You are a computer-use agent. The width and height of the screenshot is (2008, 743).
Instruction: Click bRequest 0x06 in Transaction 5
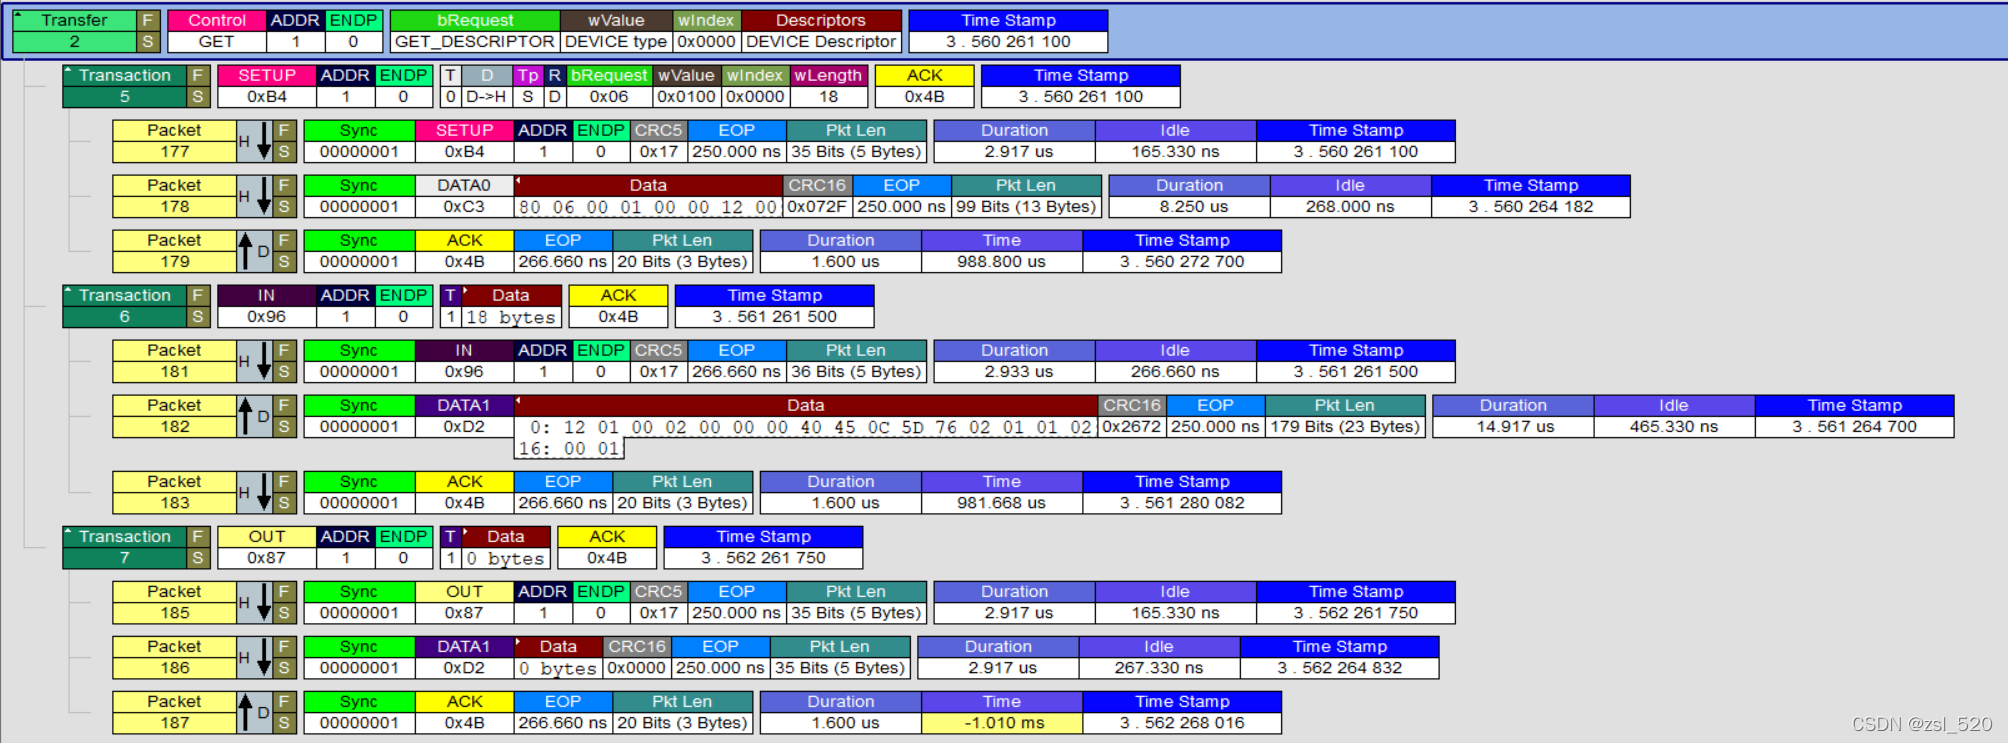(x=609, y=97)
